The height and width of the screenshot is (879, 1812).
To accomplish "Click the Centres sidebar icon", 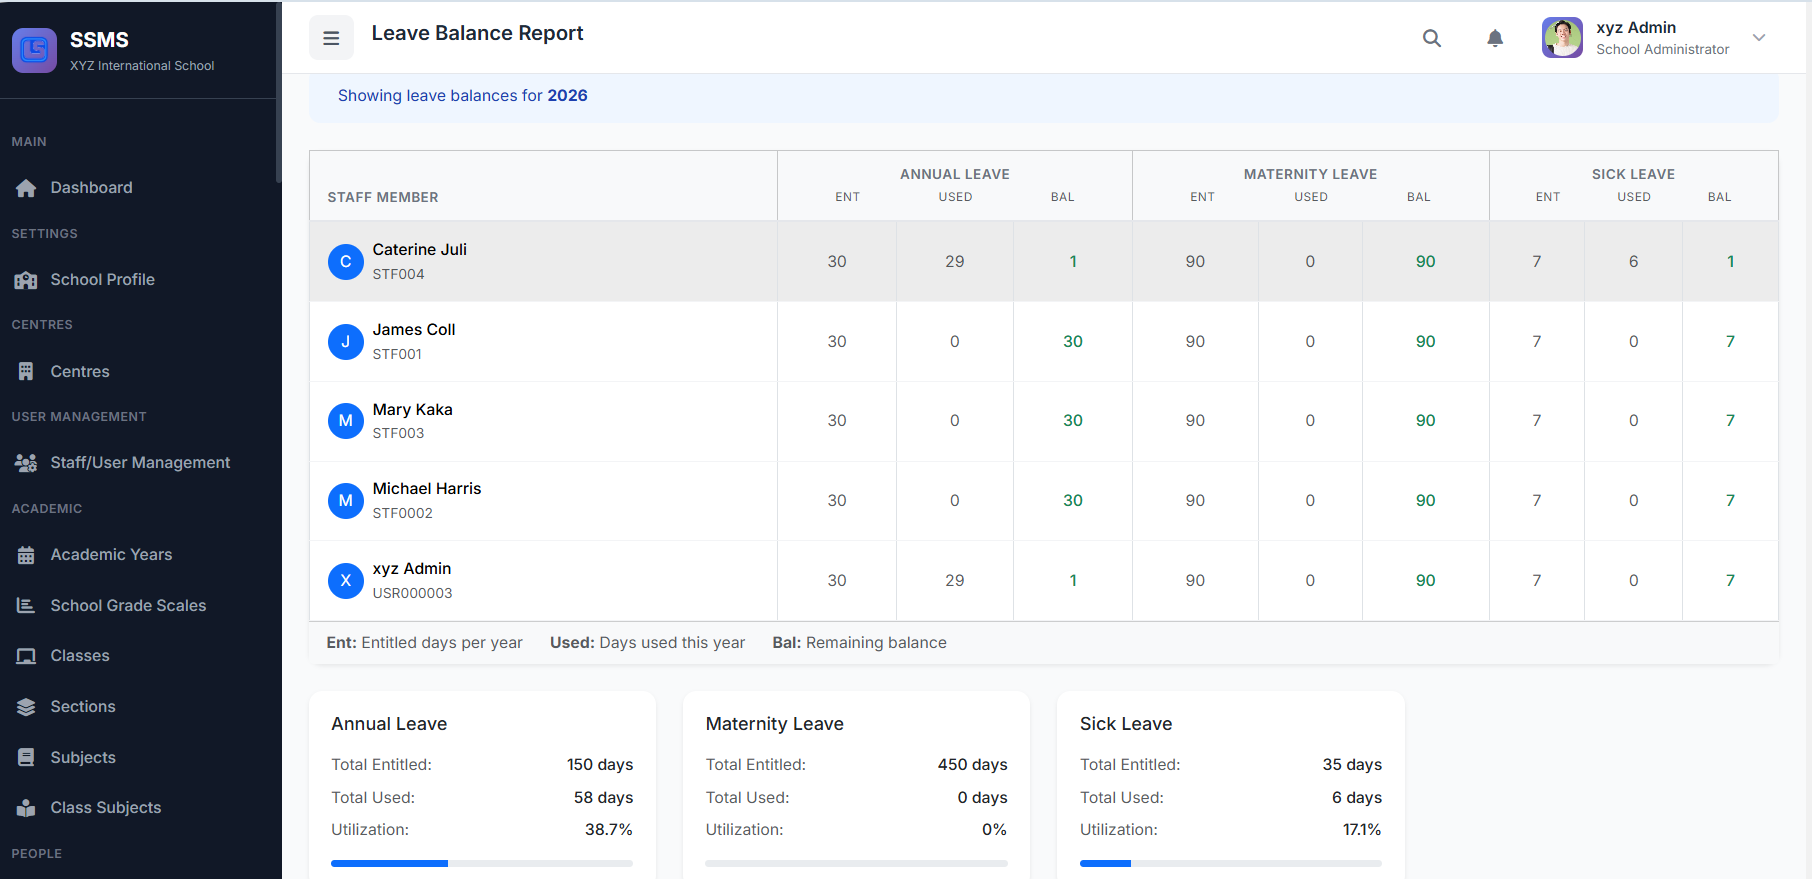I will click(26, 372).
